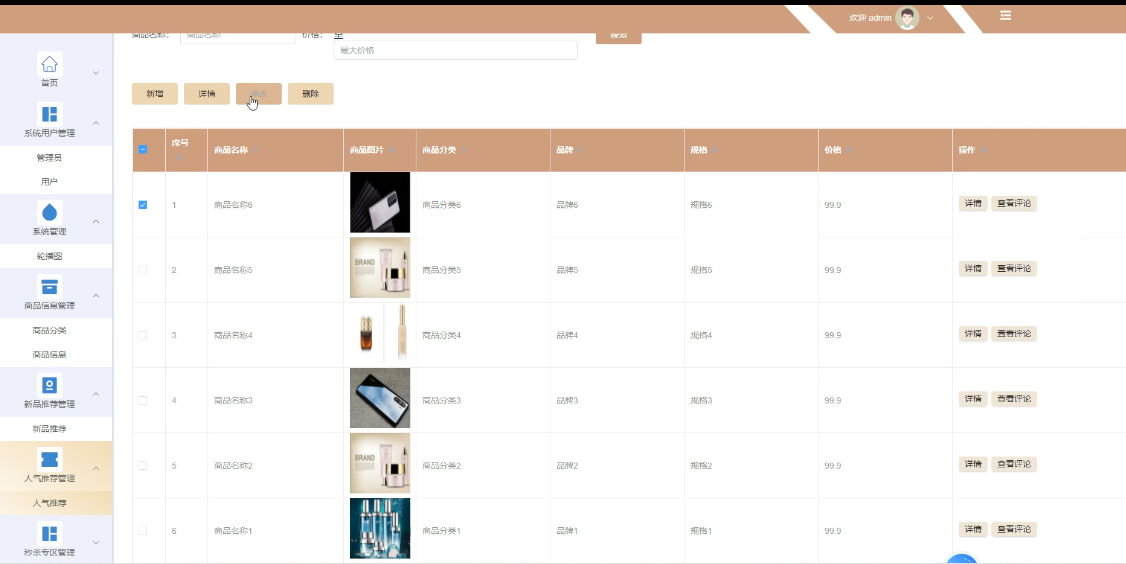Click 详情 button in row 商品名称2
This screenshot has height=564, width=1126.
tap(973, 464)
